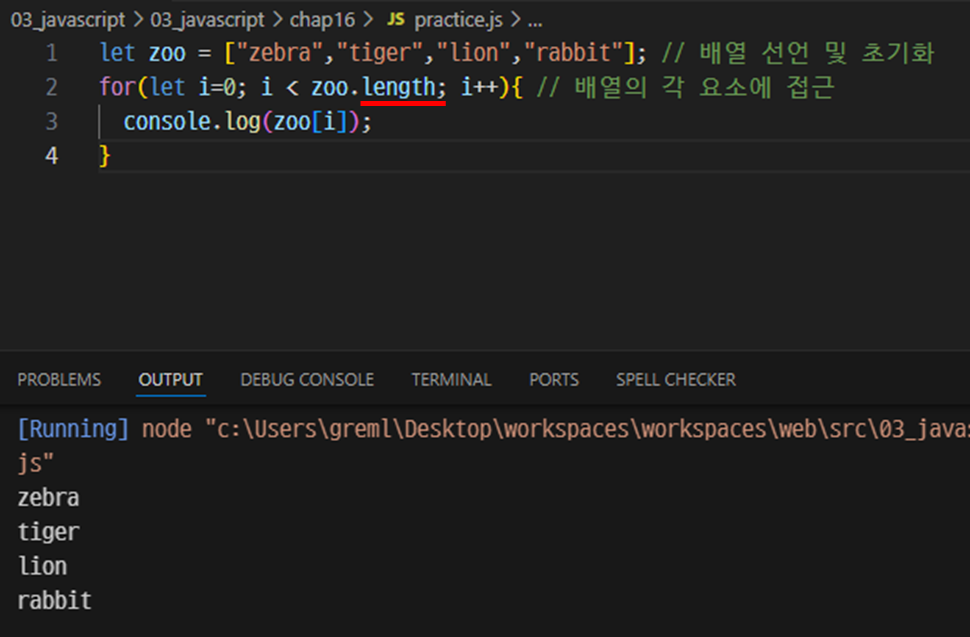The height and width of the screenshot is (637, 970).
Task: Click the zoo variable declaration on line 1
Action: click(x=167, y=53)
